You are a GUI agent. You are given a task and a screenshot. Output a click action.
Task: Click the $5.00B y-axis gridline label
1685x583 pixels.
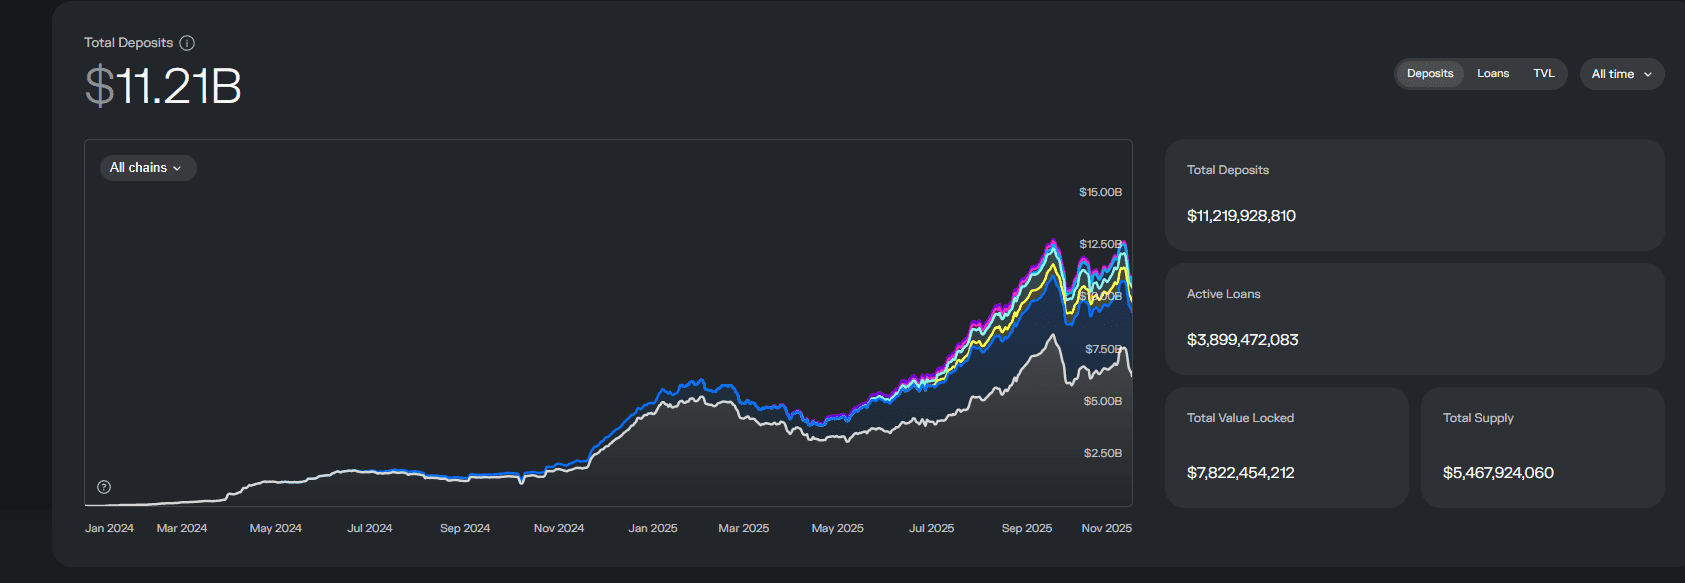(x=1102, y=401)
